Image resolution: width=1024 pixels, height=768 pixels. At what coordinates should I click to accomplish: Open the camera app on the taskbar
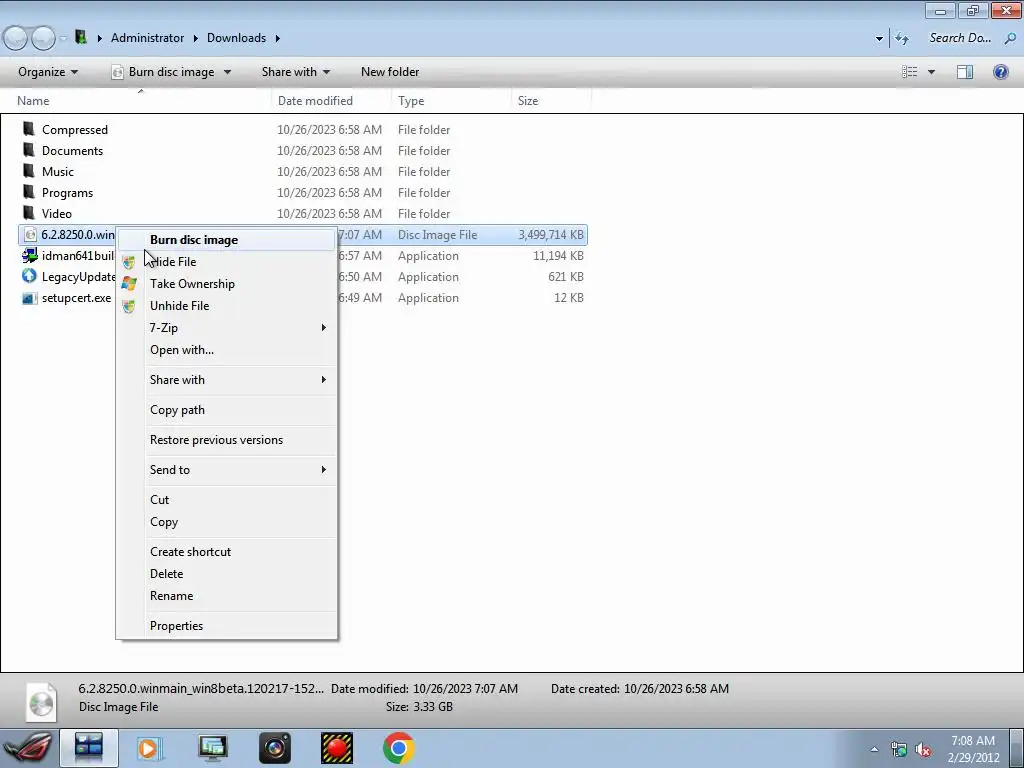coord(275,748)
